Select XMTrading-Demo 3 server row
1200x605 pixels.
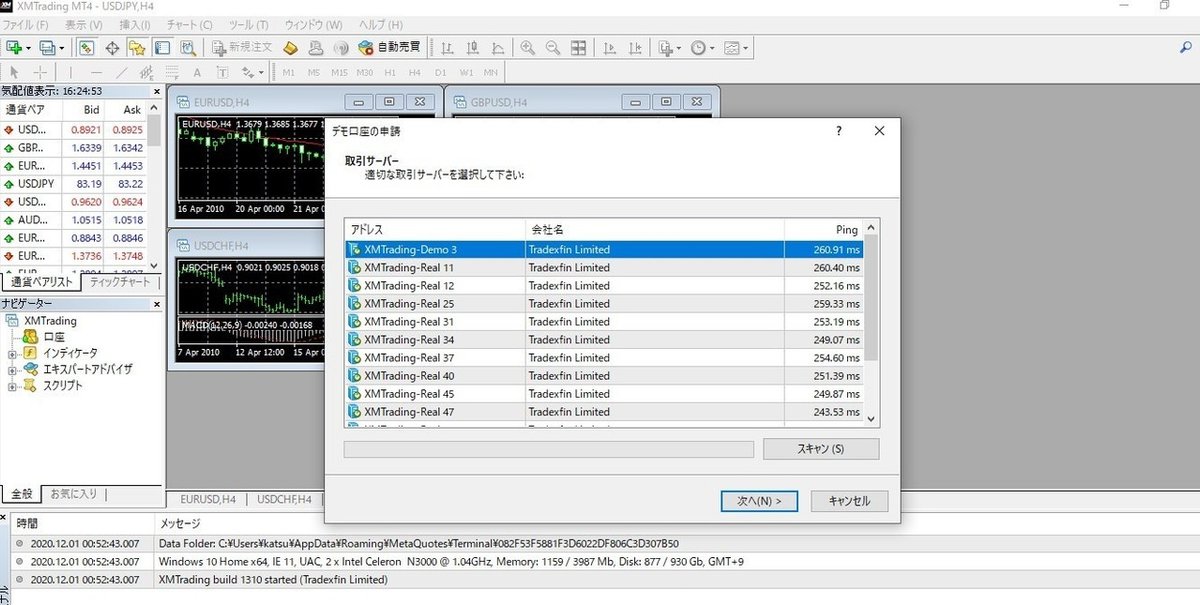[604, 249]
